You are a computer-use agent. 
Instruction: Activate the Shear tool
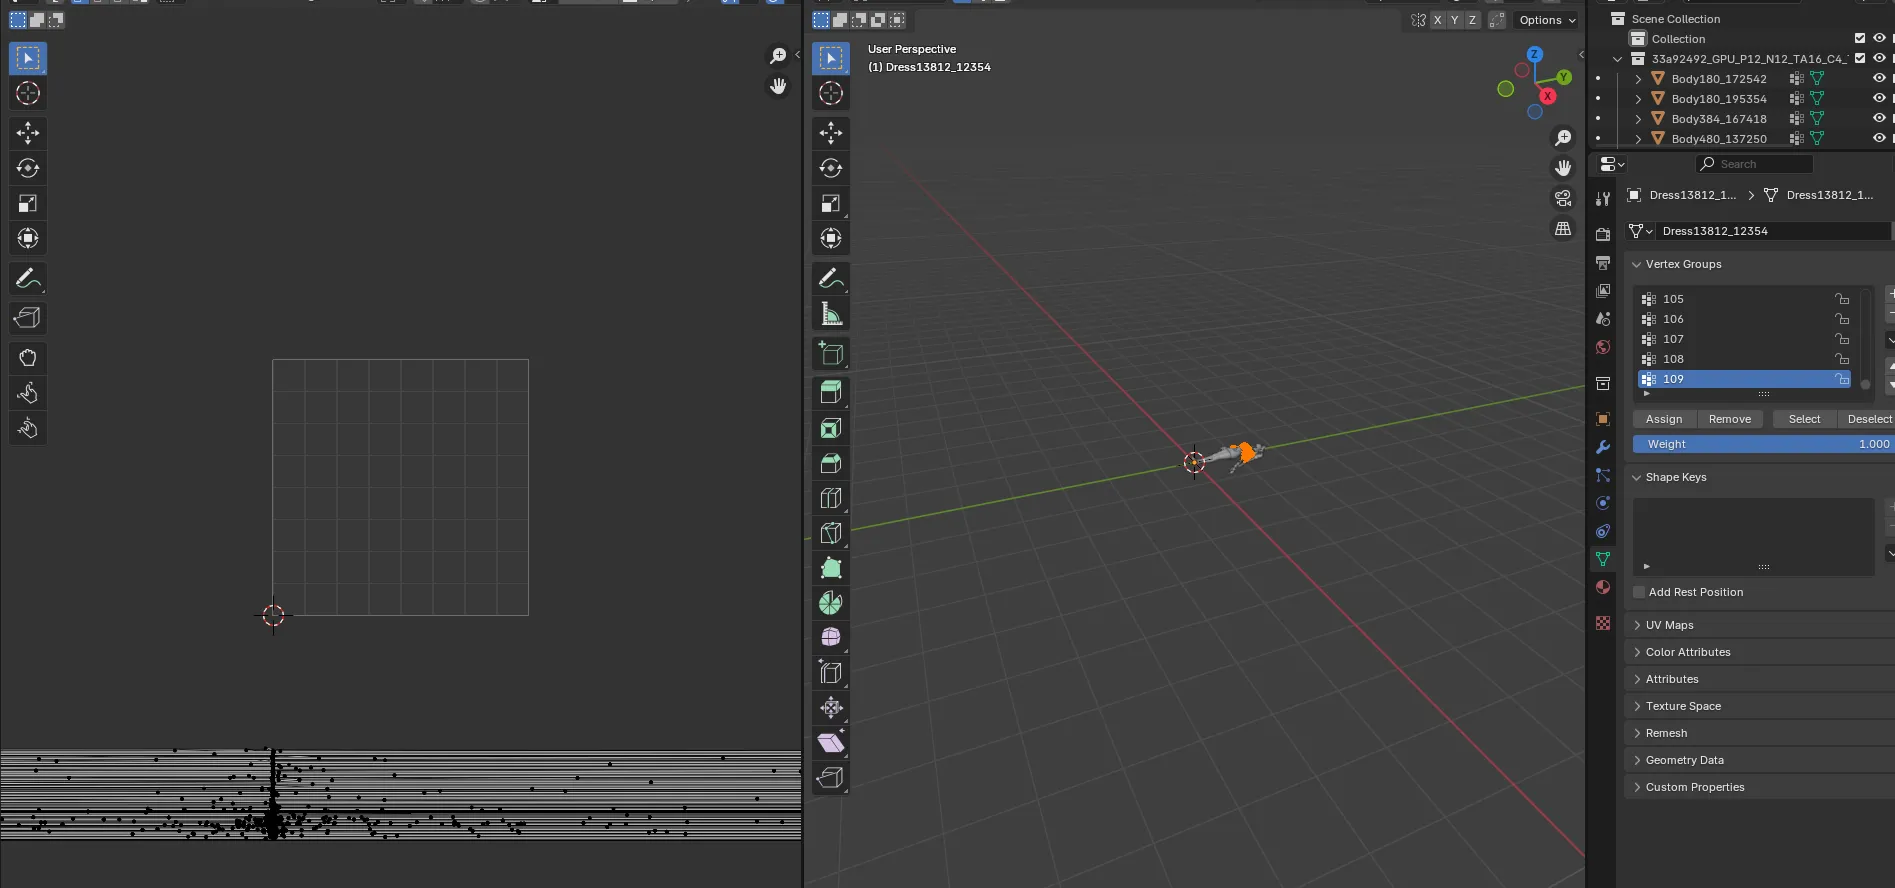[831, 743]
